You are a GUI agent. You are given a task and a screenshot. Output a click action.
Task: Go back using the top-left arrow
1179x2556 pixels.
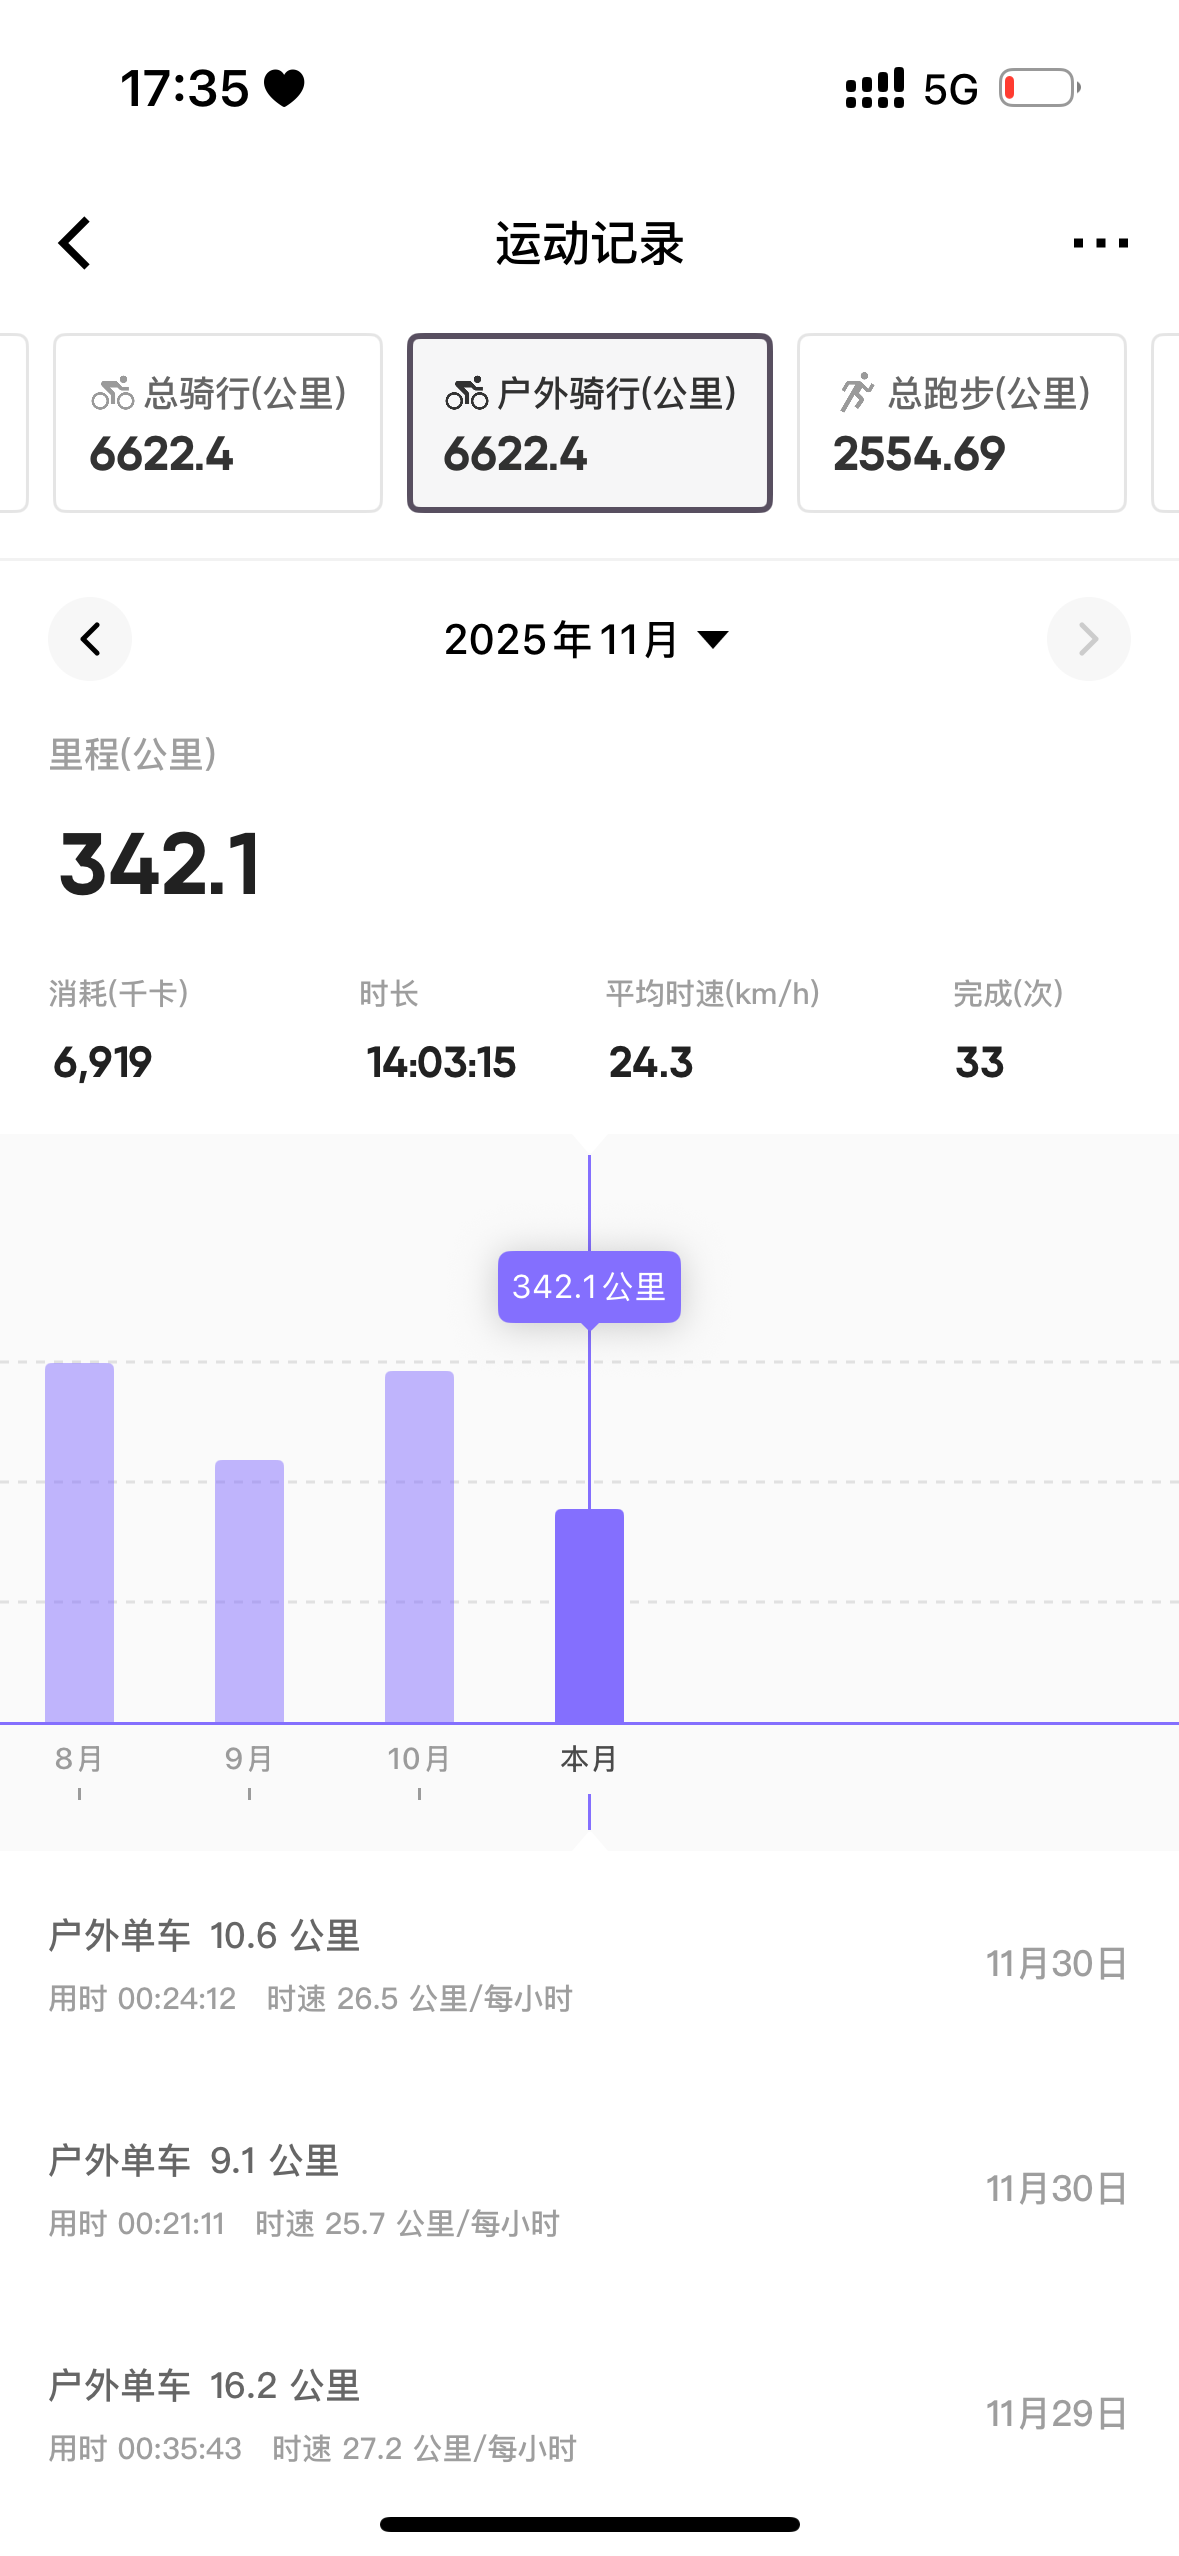tap(75, 243)
